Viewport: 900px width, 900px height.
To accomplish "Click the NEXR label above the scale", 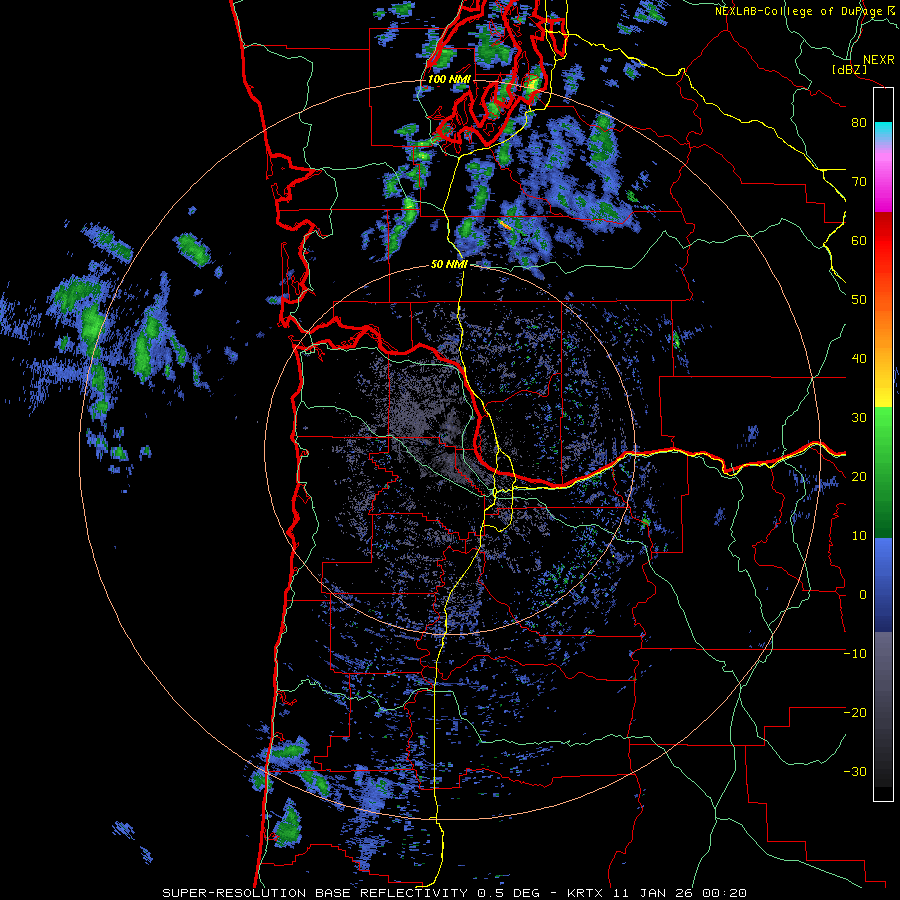I will pyautogui.click(x=879, y=60).
